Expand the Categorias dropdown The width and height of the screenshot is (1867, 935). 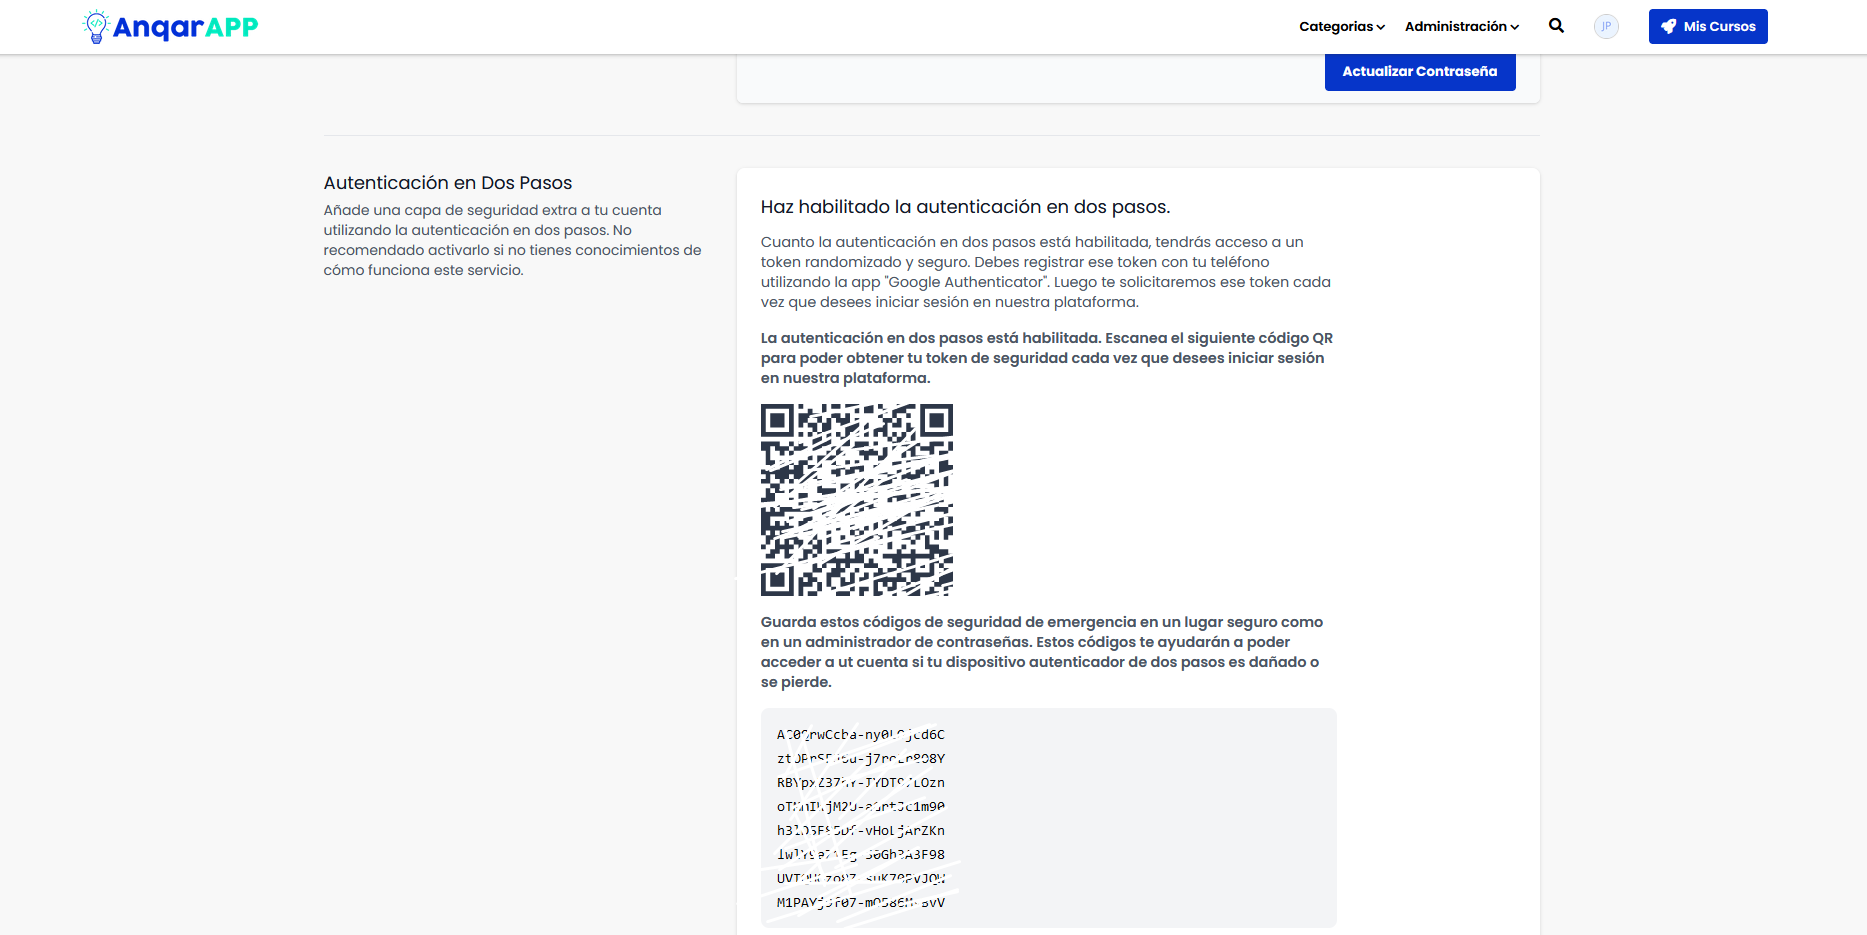point(1342,27)
